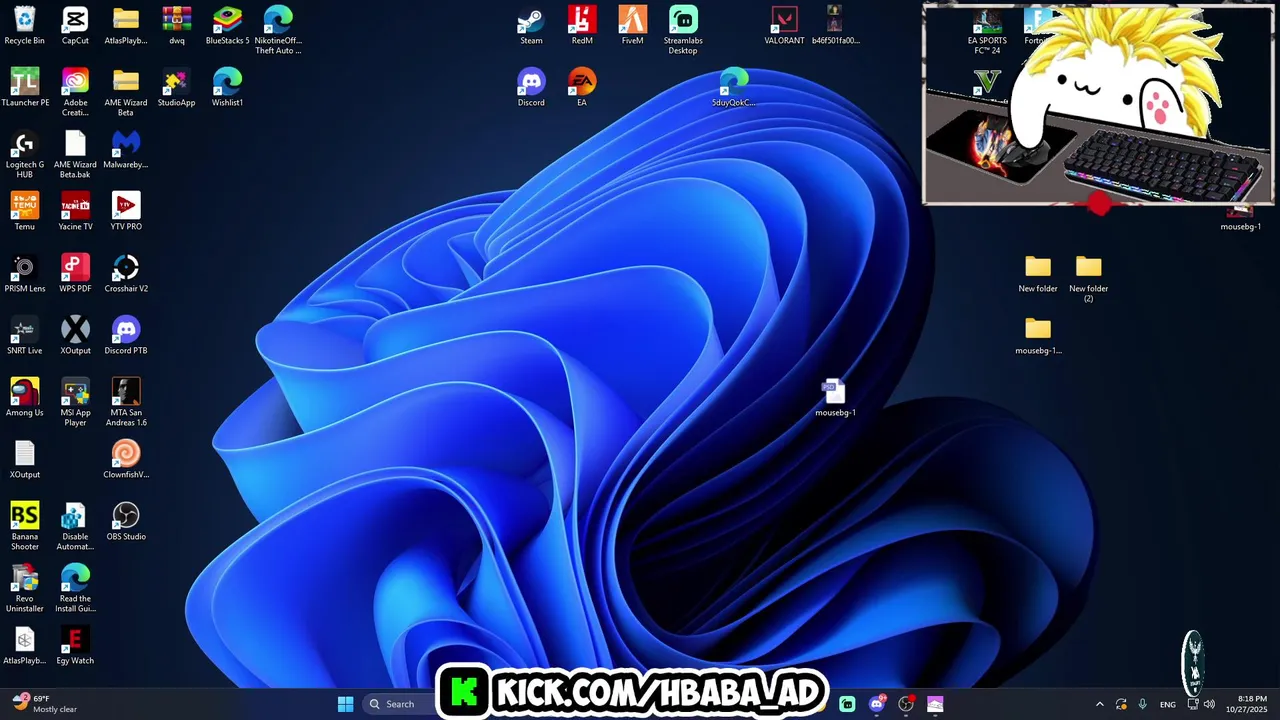1280x720 pixels.
Task: Launch Logitech G HUB
Action: [25, 154]
